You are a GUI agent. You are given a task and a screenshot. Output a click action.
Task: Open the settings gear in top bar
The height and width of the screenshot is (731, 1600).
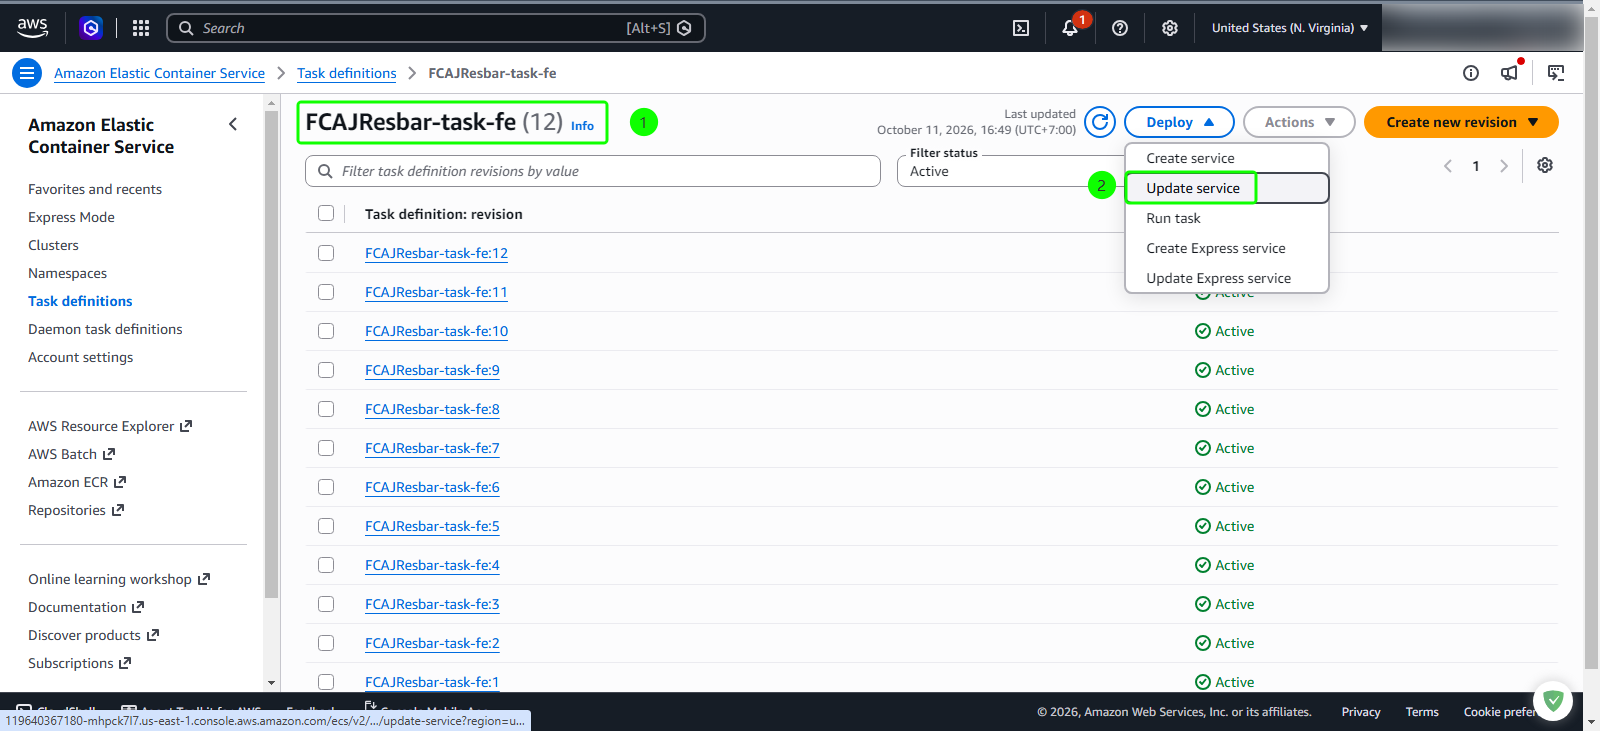(1170, 28)
